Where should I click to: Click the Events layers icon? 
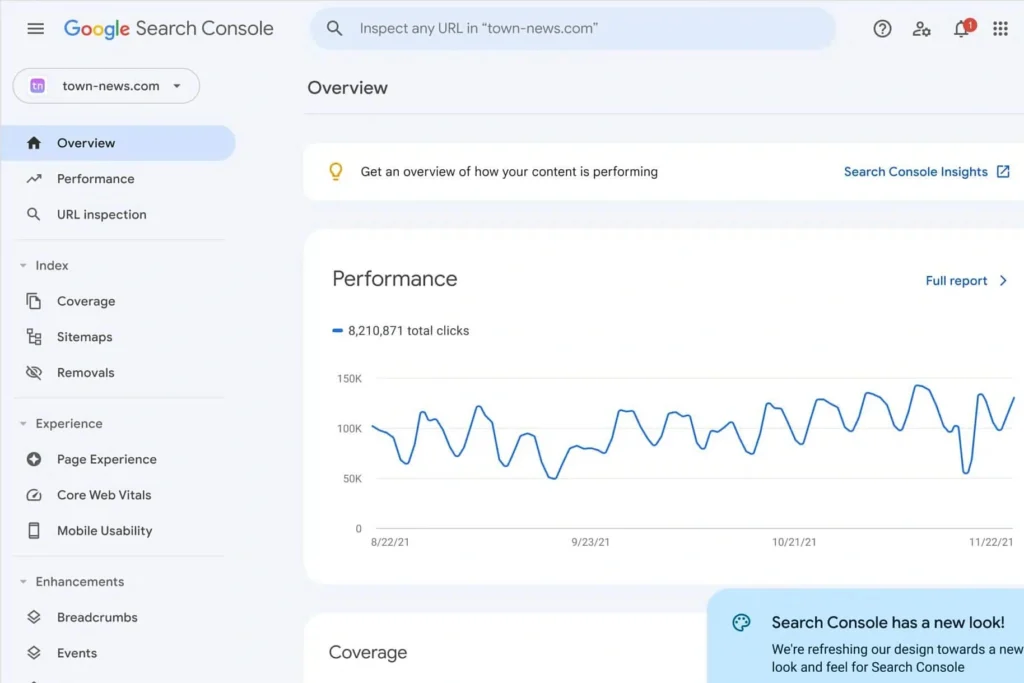(x=34, y=653)
